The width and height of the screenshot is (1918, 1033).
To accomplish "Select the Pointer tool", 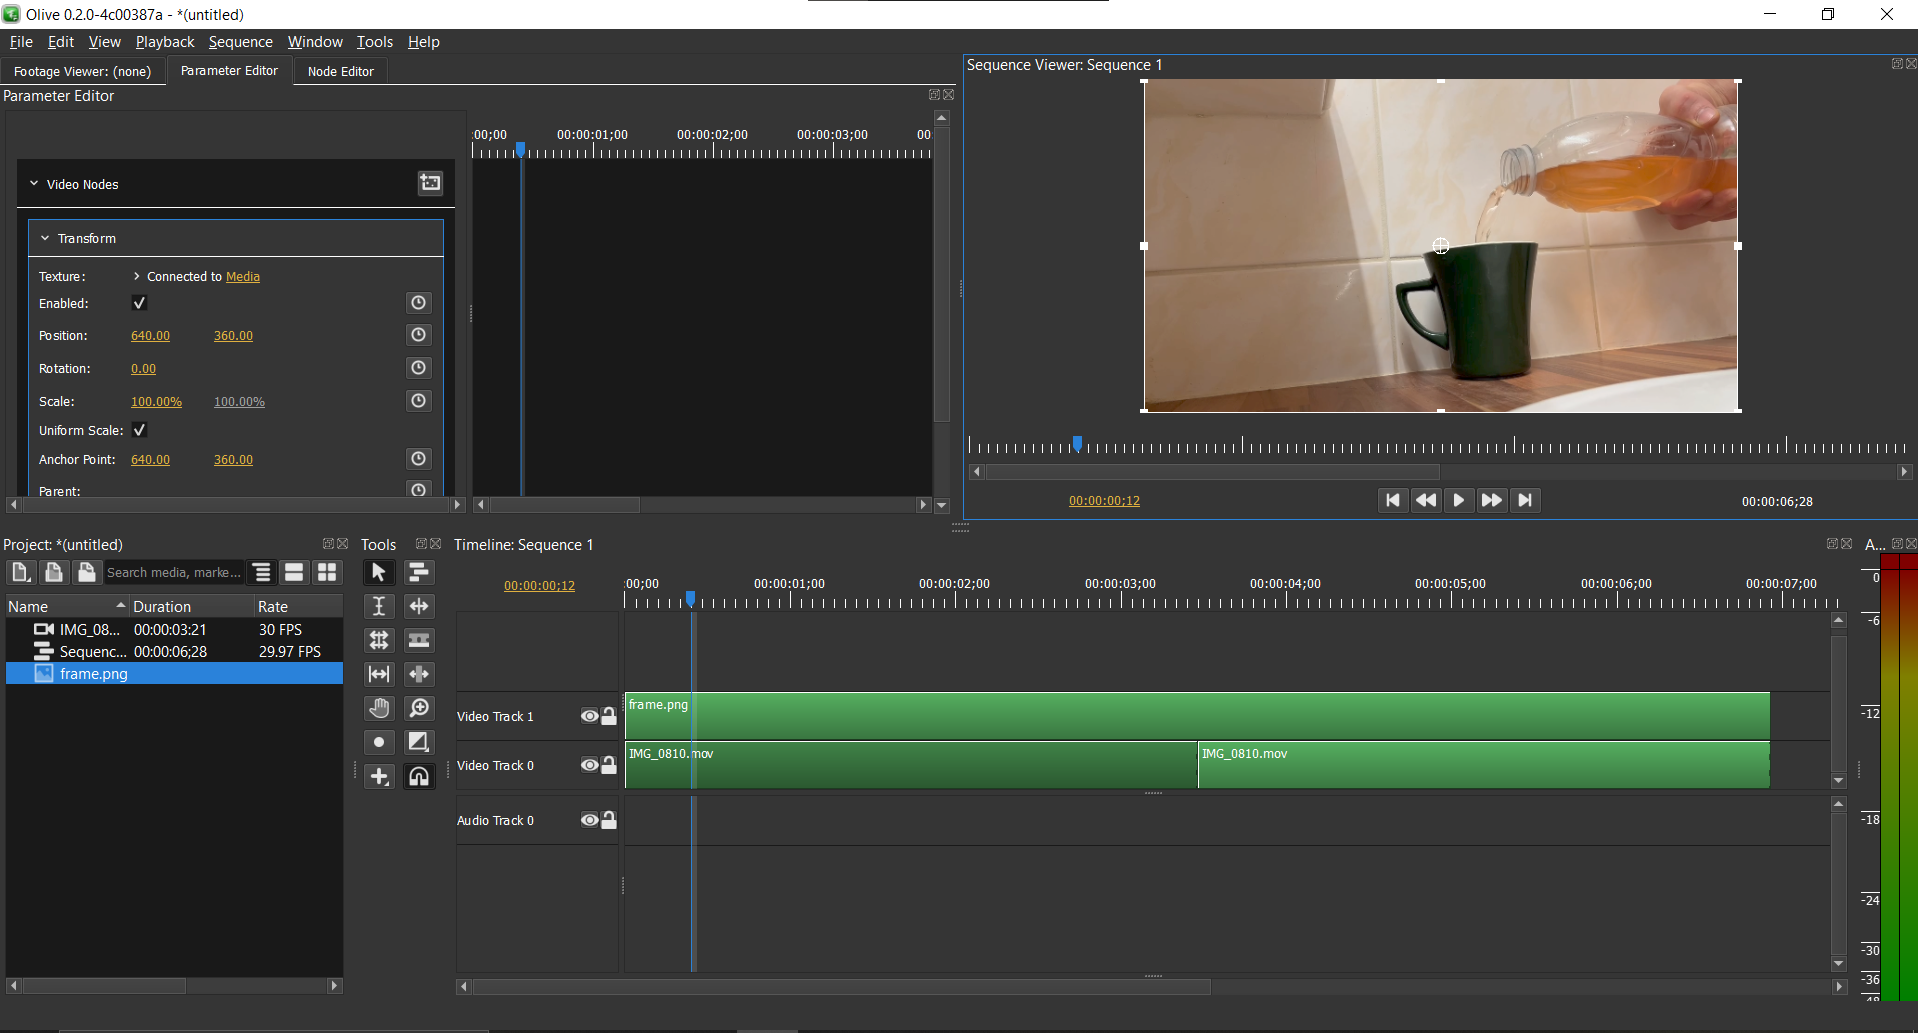I will [378, 572].
